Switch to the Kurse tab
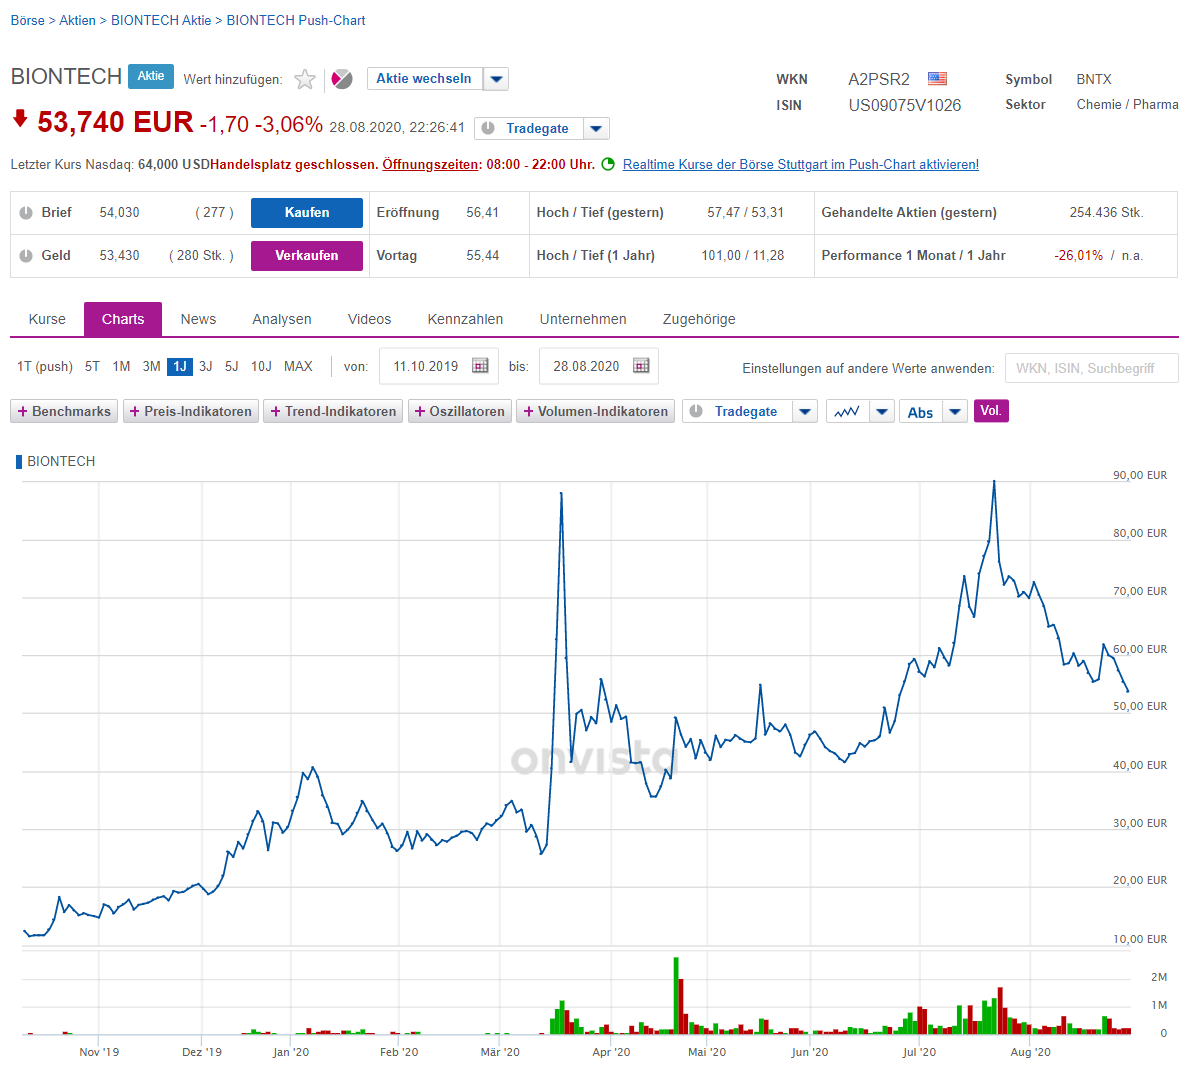1195x1068 pixels. pyautogui.click(x=47, y=319)
